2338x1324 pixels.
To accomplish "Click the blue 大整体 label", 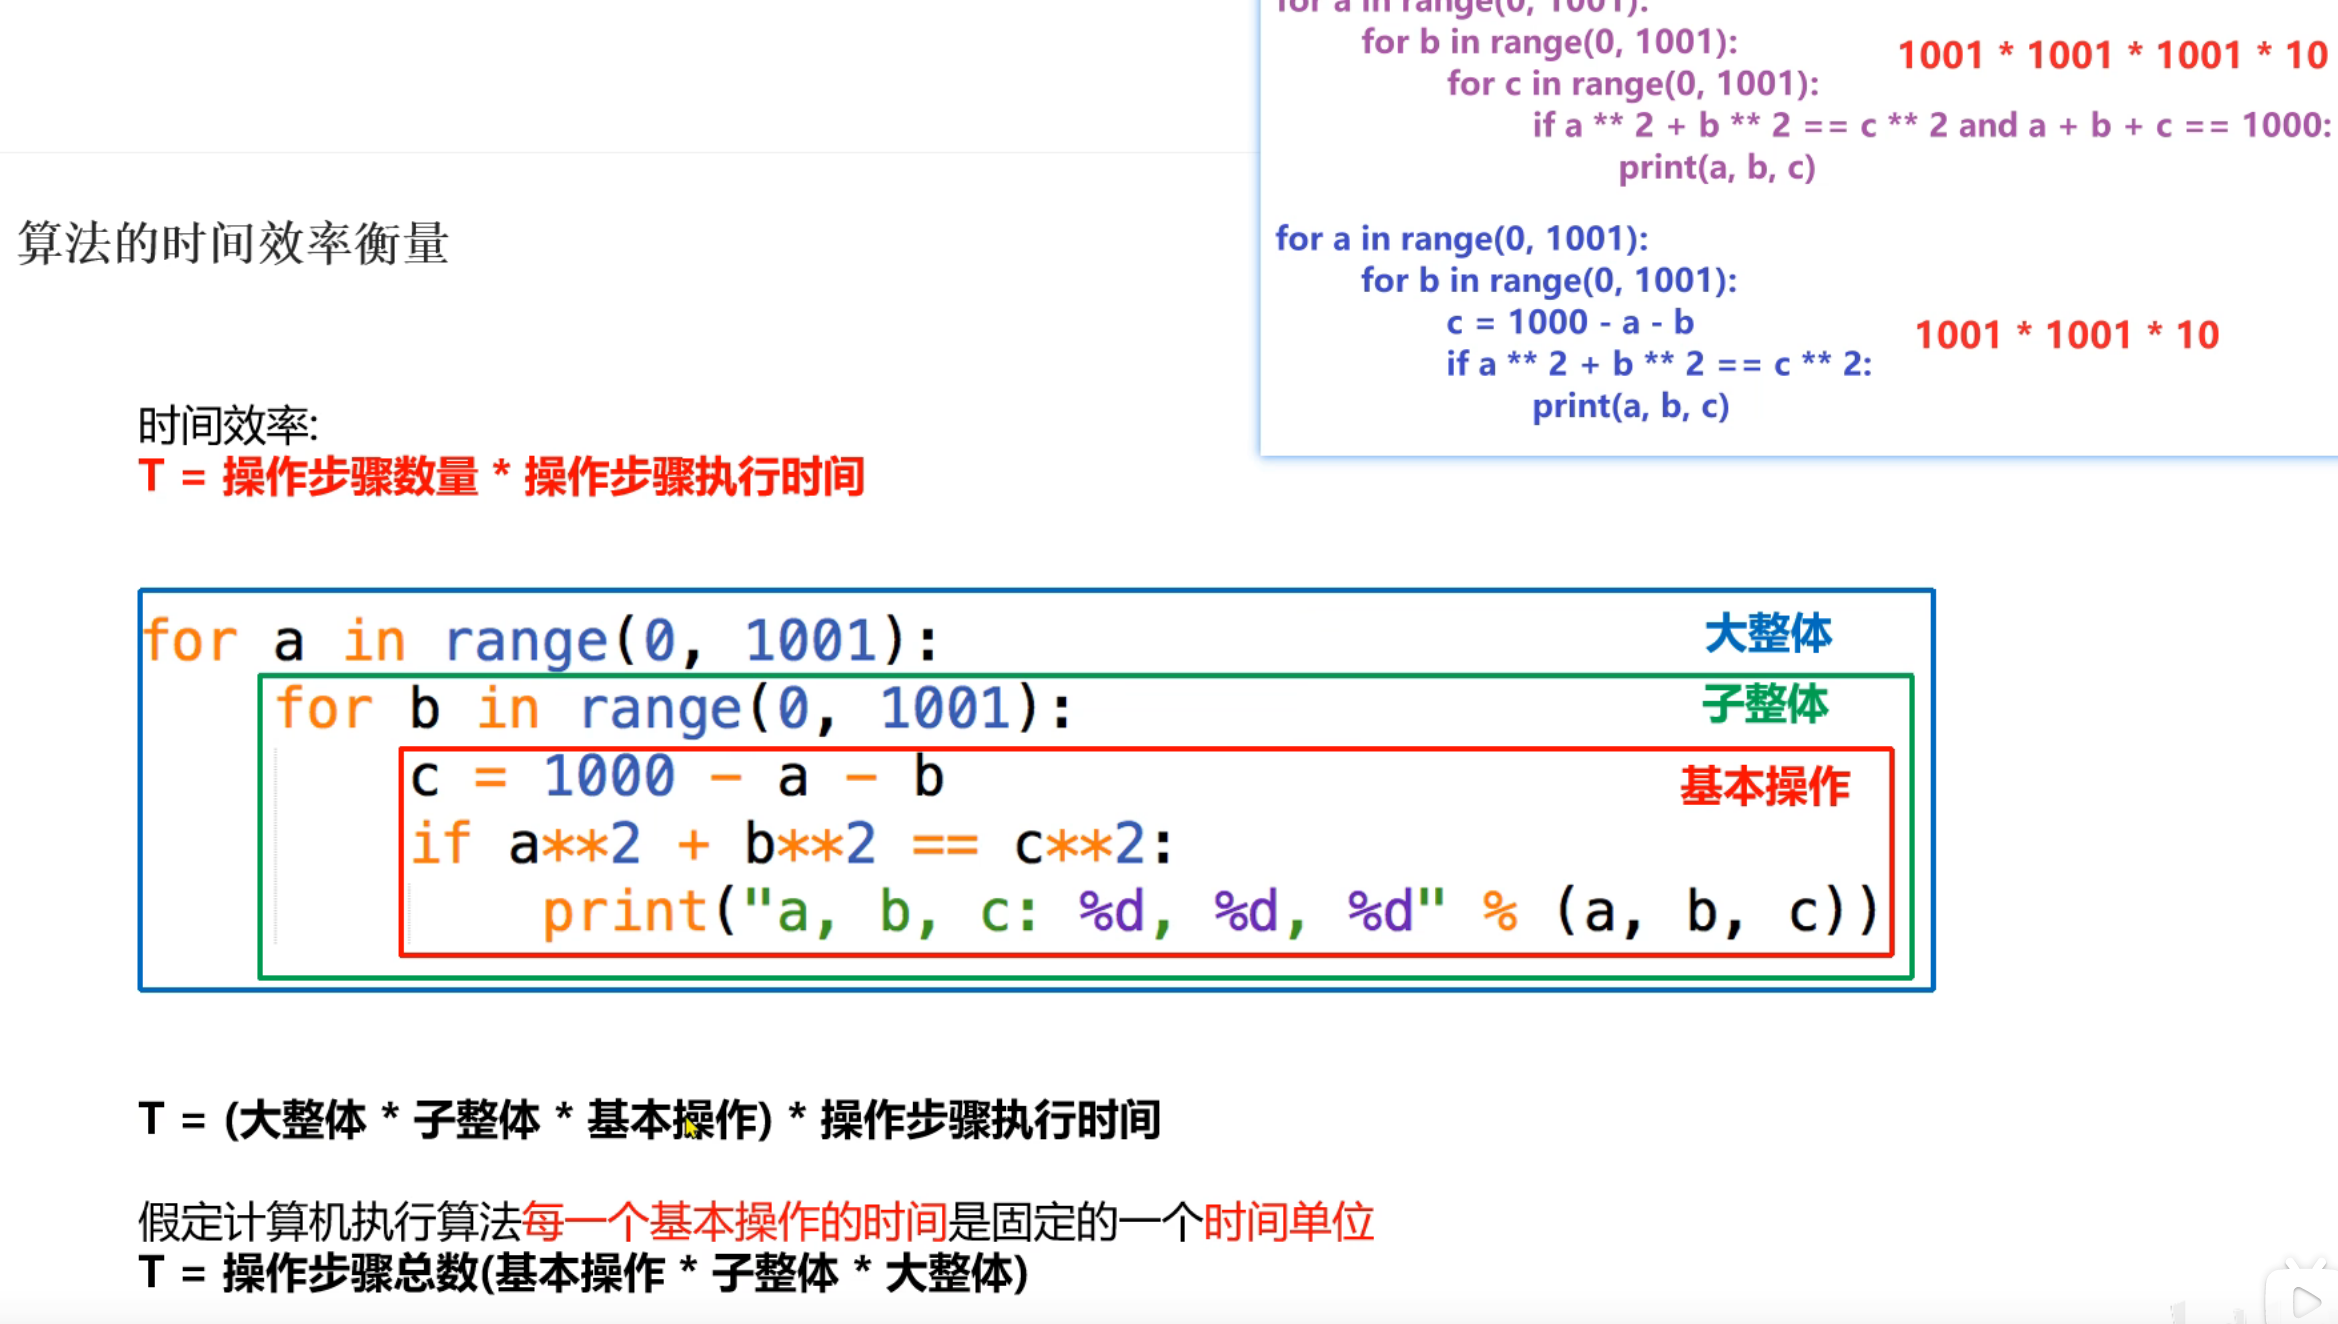I will pos(1767,634).
